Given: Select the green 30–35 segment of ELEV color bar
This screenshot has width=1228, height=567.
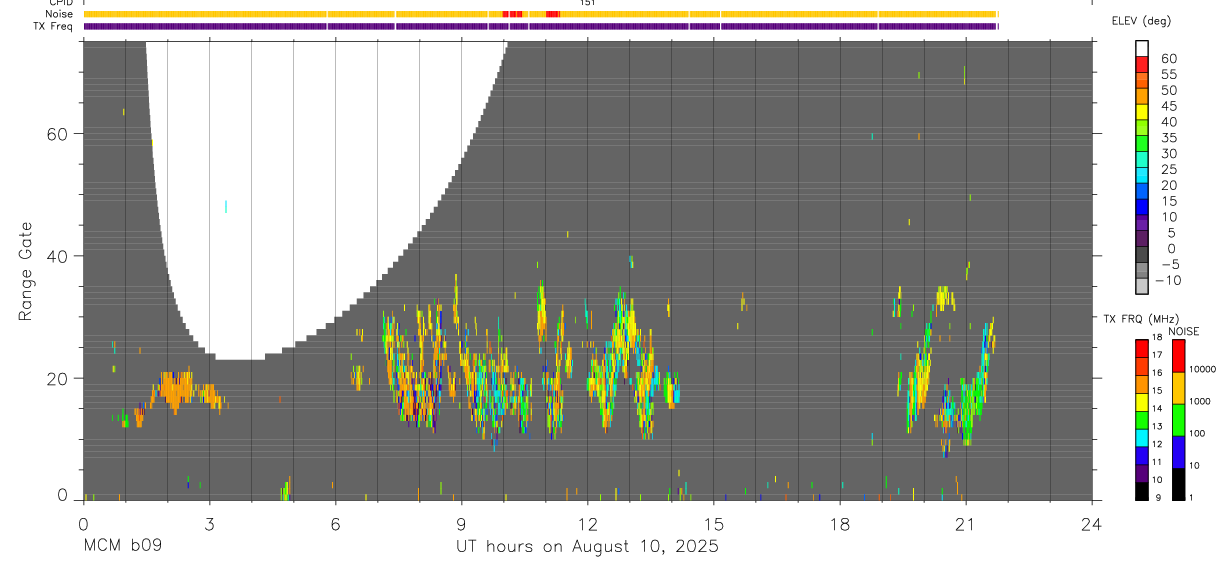Looking at the screenshot, I should tap(1142, 145).
